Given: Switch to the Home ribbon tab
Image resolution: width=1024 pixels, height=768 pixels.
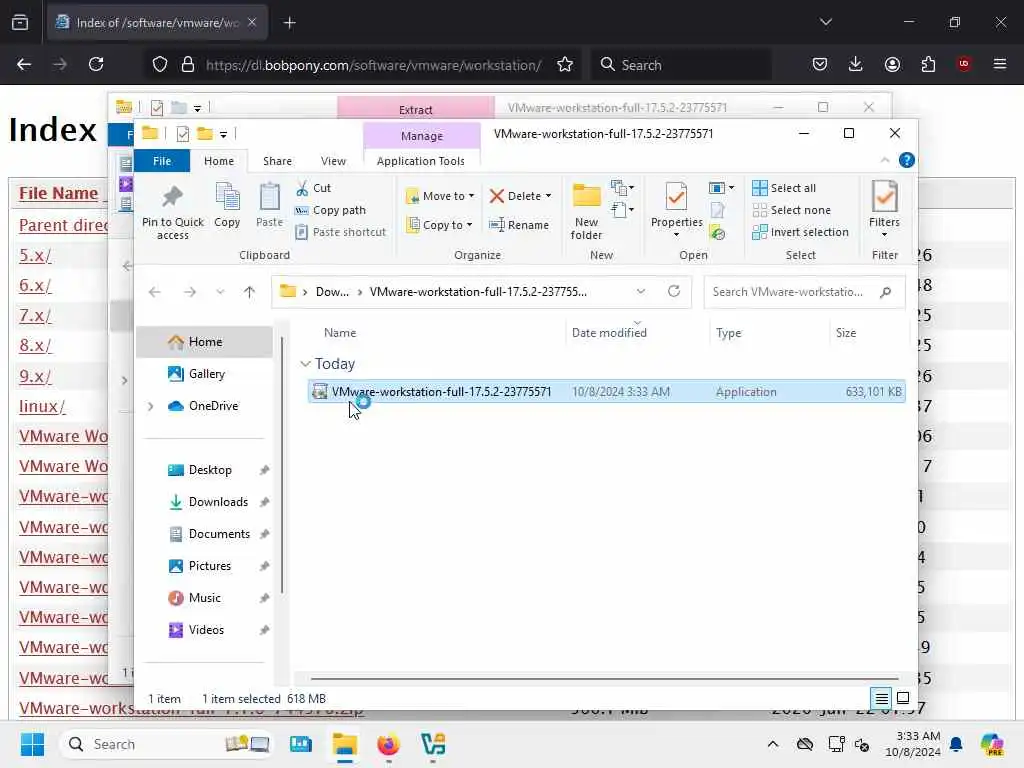Looking at the screenshot, I should pos(219,161).
